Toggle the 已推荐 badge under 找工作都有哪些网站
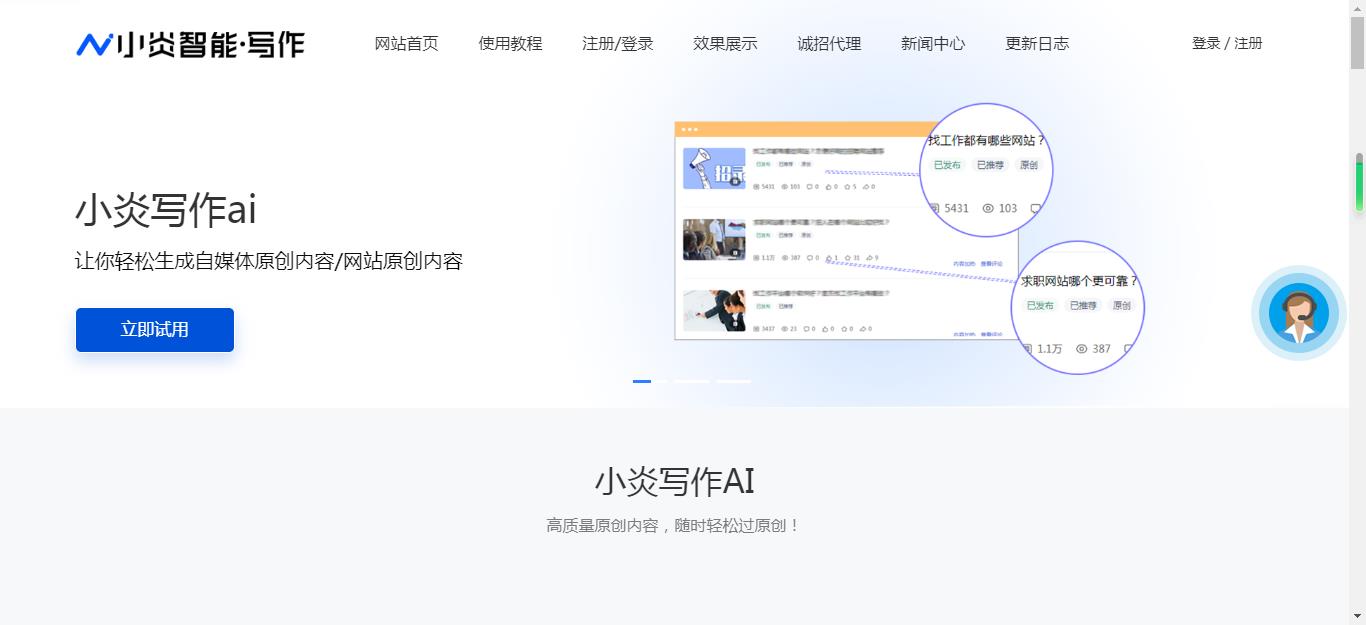 click(x=990, y=165)
